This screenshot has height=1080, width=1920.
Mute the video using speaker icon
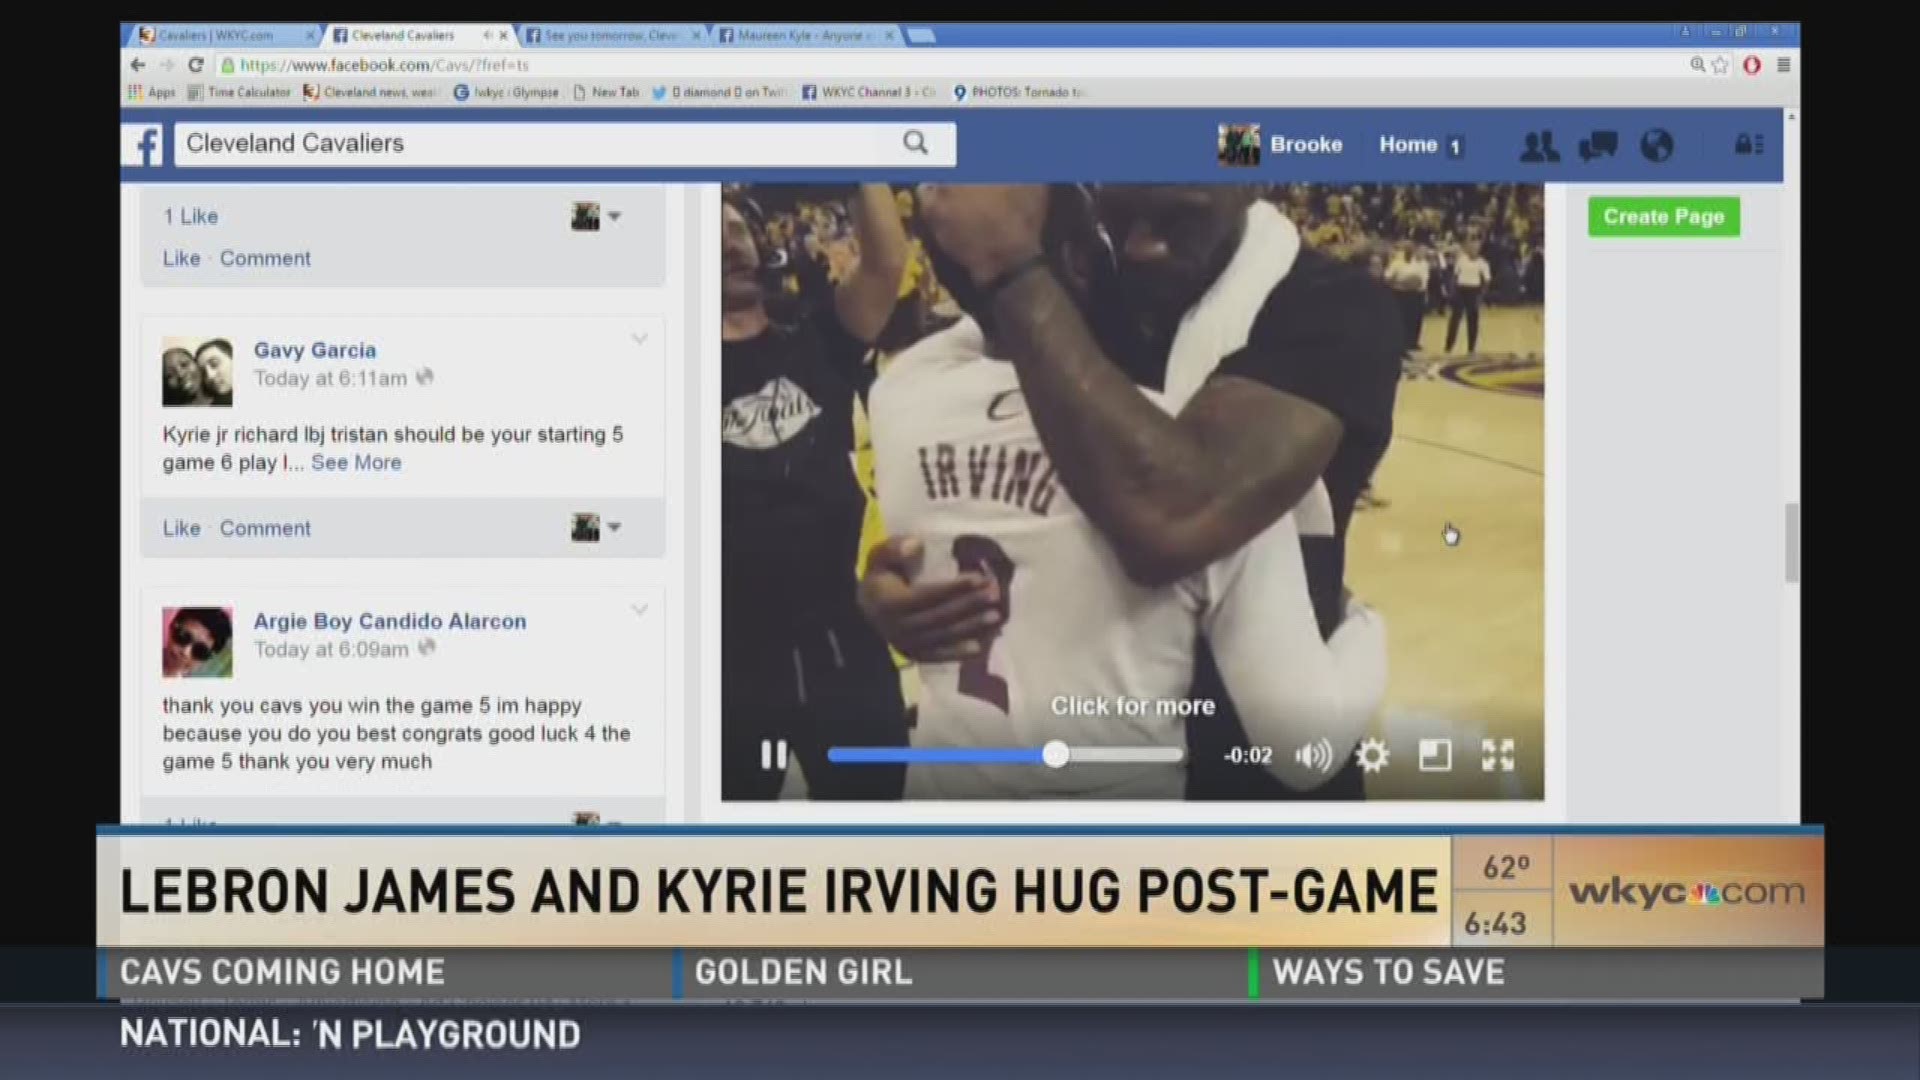click(1313, 755)
